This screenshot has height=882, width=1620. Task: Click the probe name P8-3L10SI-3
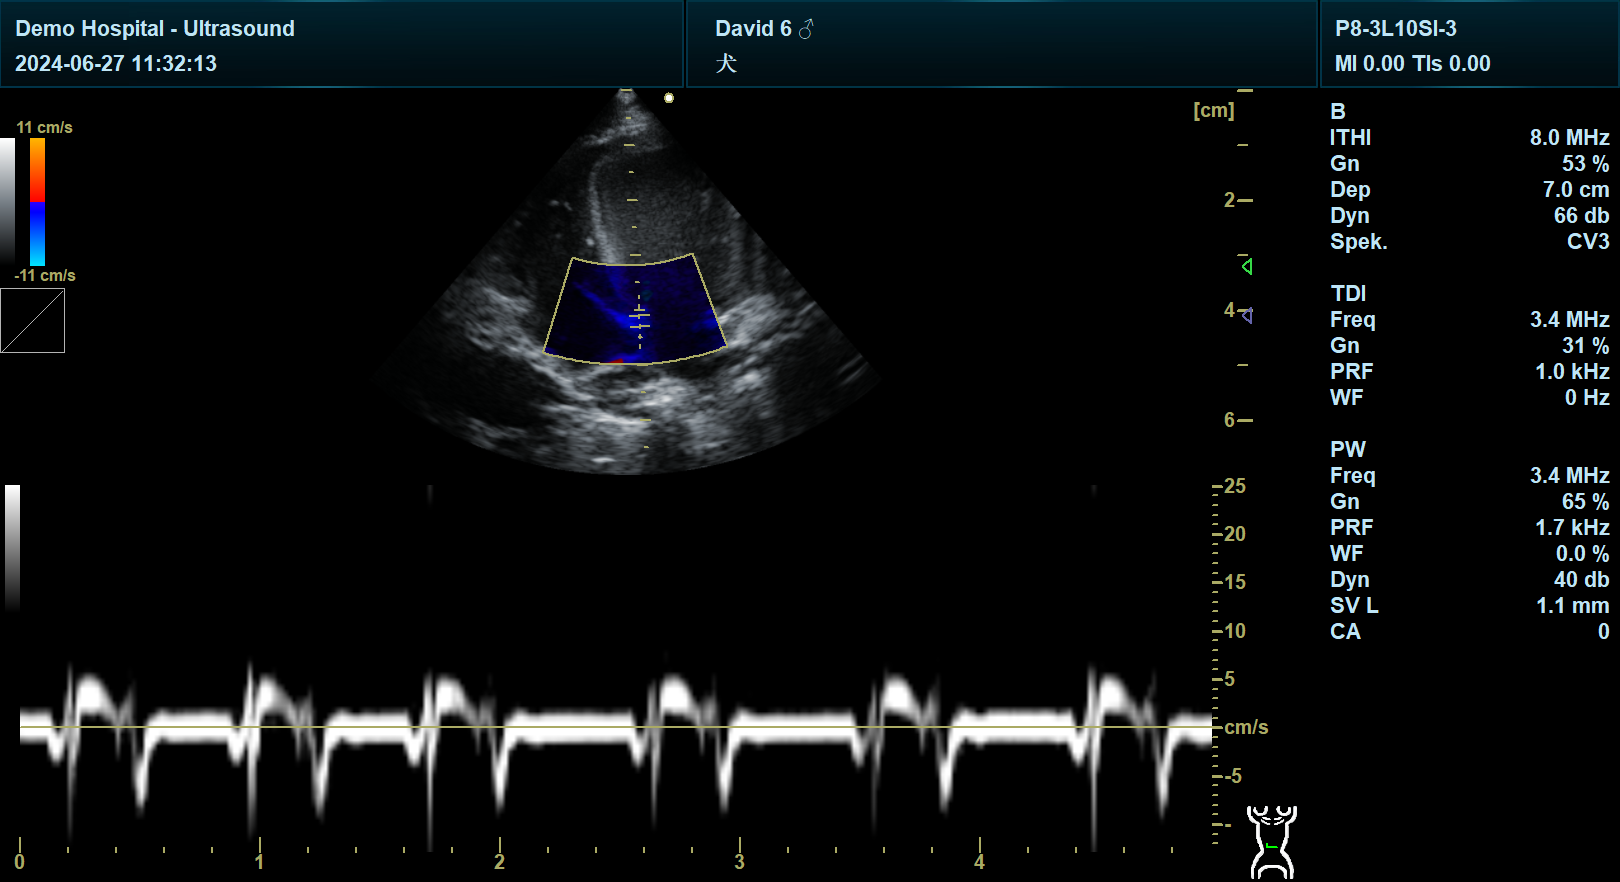point(1395,29)
